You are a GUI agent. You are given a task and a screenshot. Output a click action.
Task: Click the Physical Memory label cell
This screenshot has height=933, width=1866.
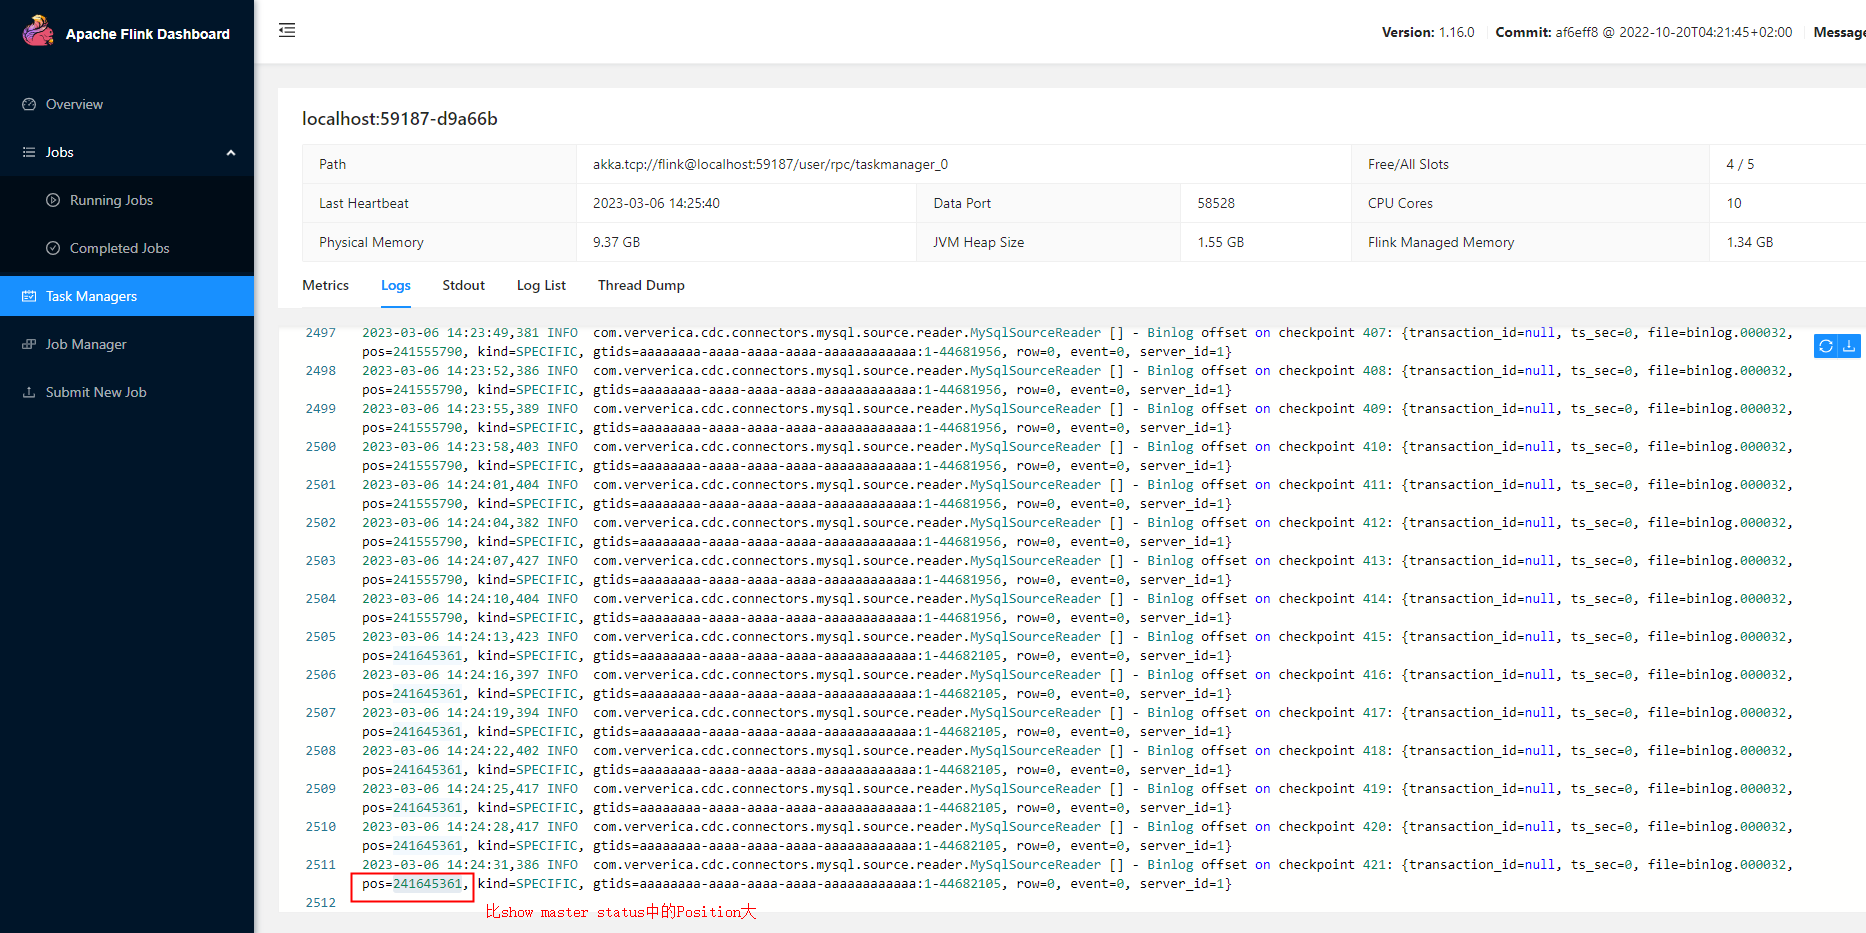click(439, 242)
